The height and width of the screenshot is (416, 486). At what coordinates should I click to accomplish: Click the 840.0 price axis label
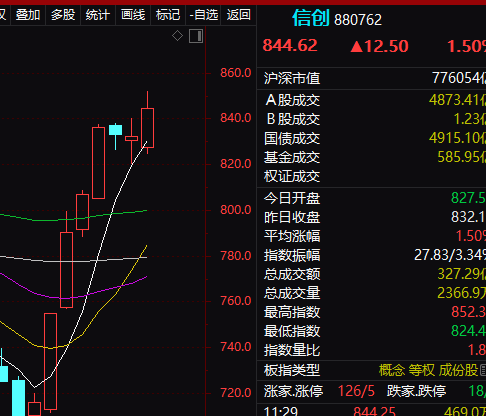(x=236, y=118)
